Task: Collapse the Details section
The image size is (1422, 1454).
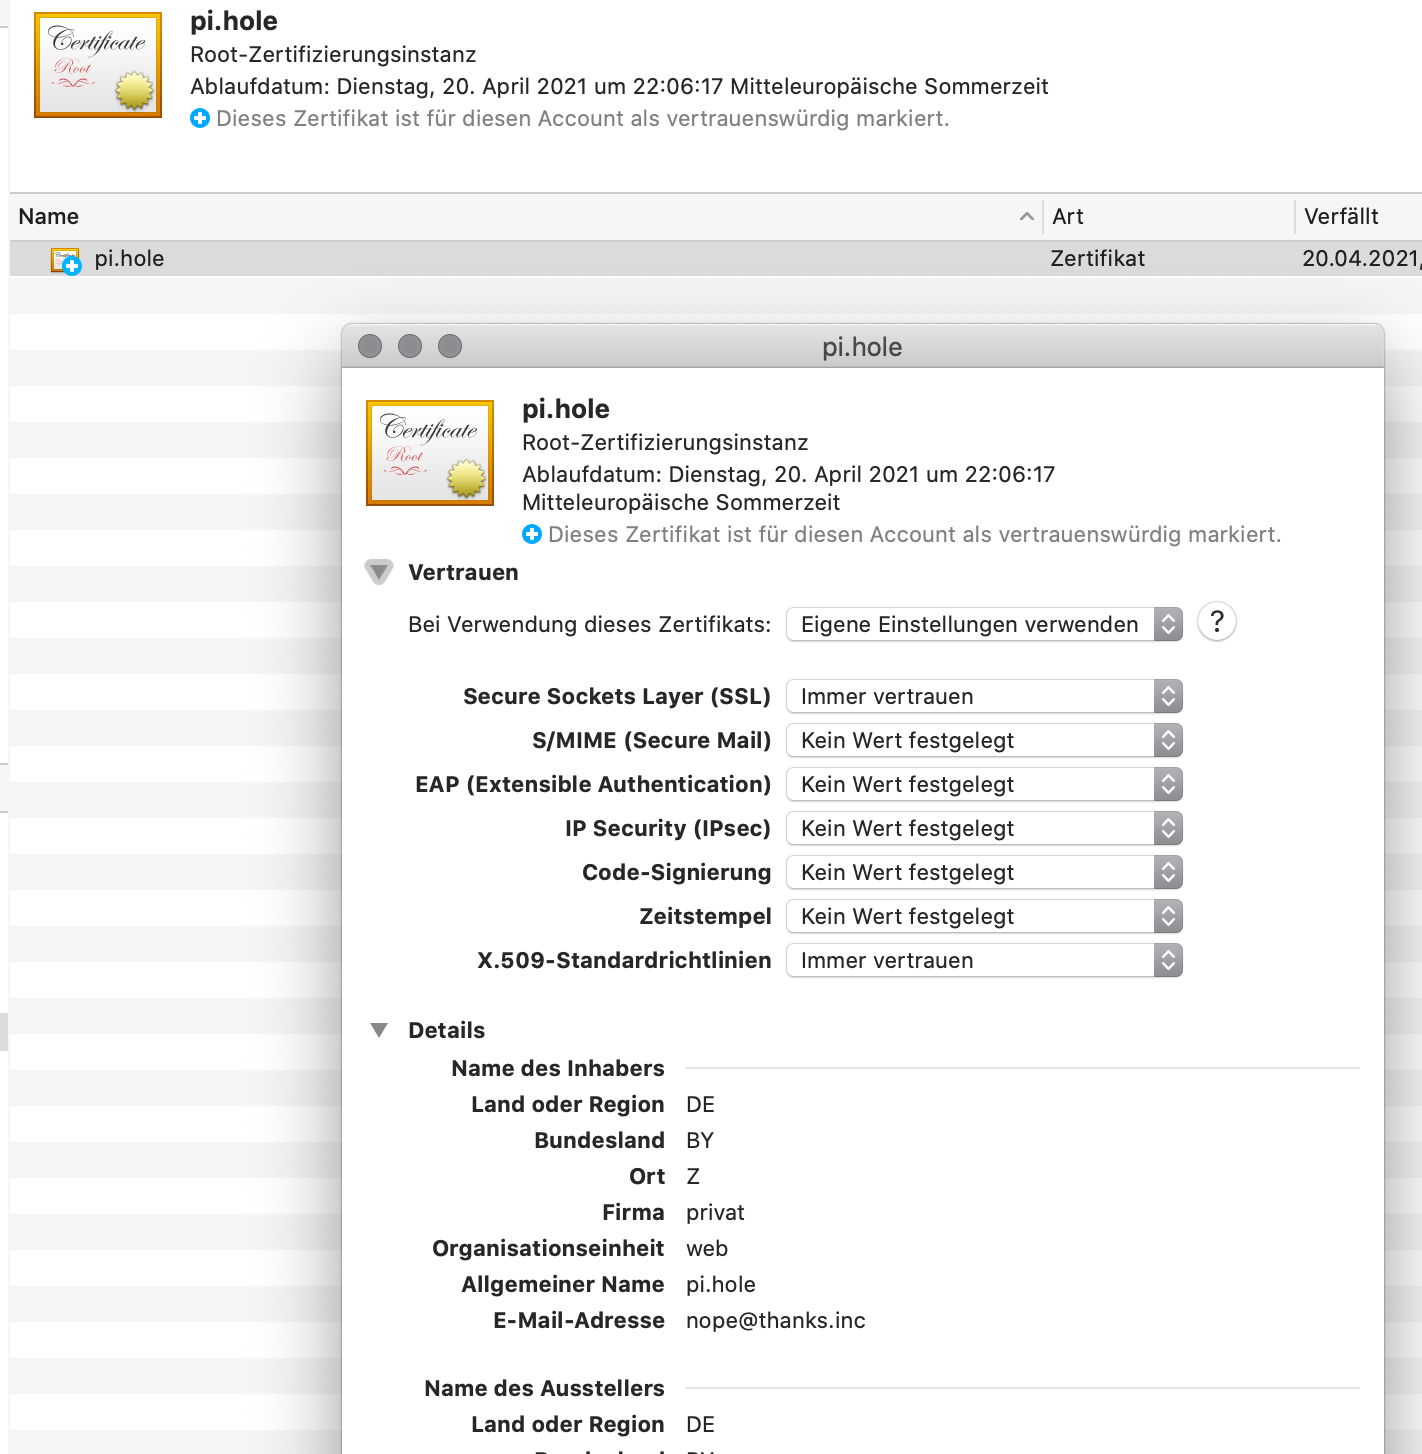Action: click(379, 1029)
